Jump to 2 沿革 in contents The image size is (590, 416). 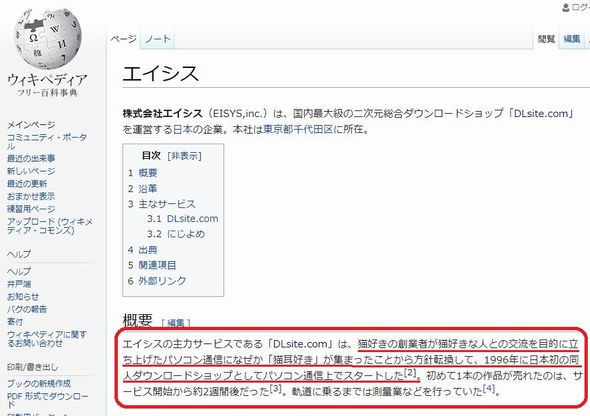pos(142,188)
